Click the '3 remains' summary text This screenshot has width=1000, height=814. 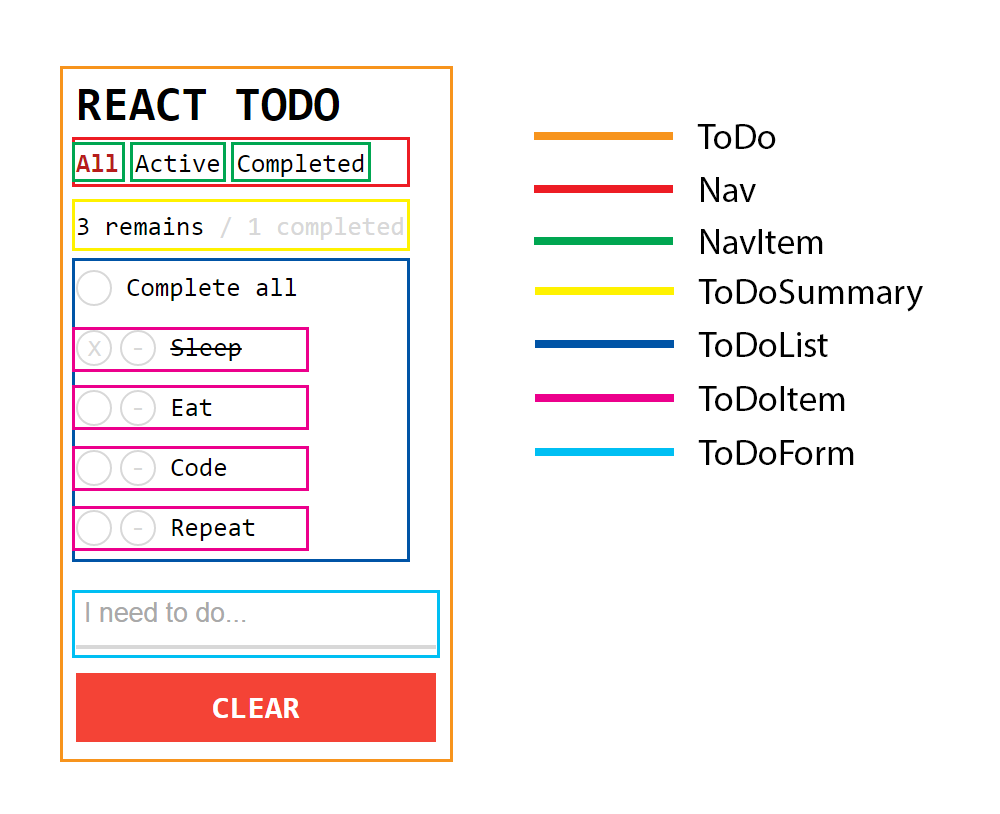click(140, 227)
